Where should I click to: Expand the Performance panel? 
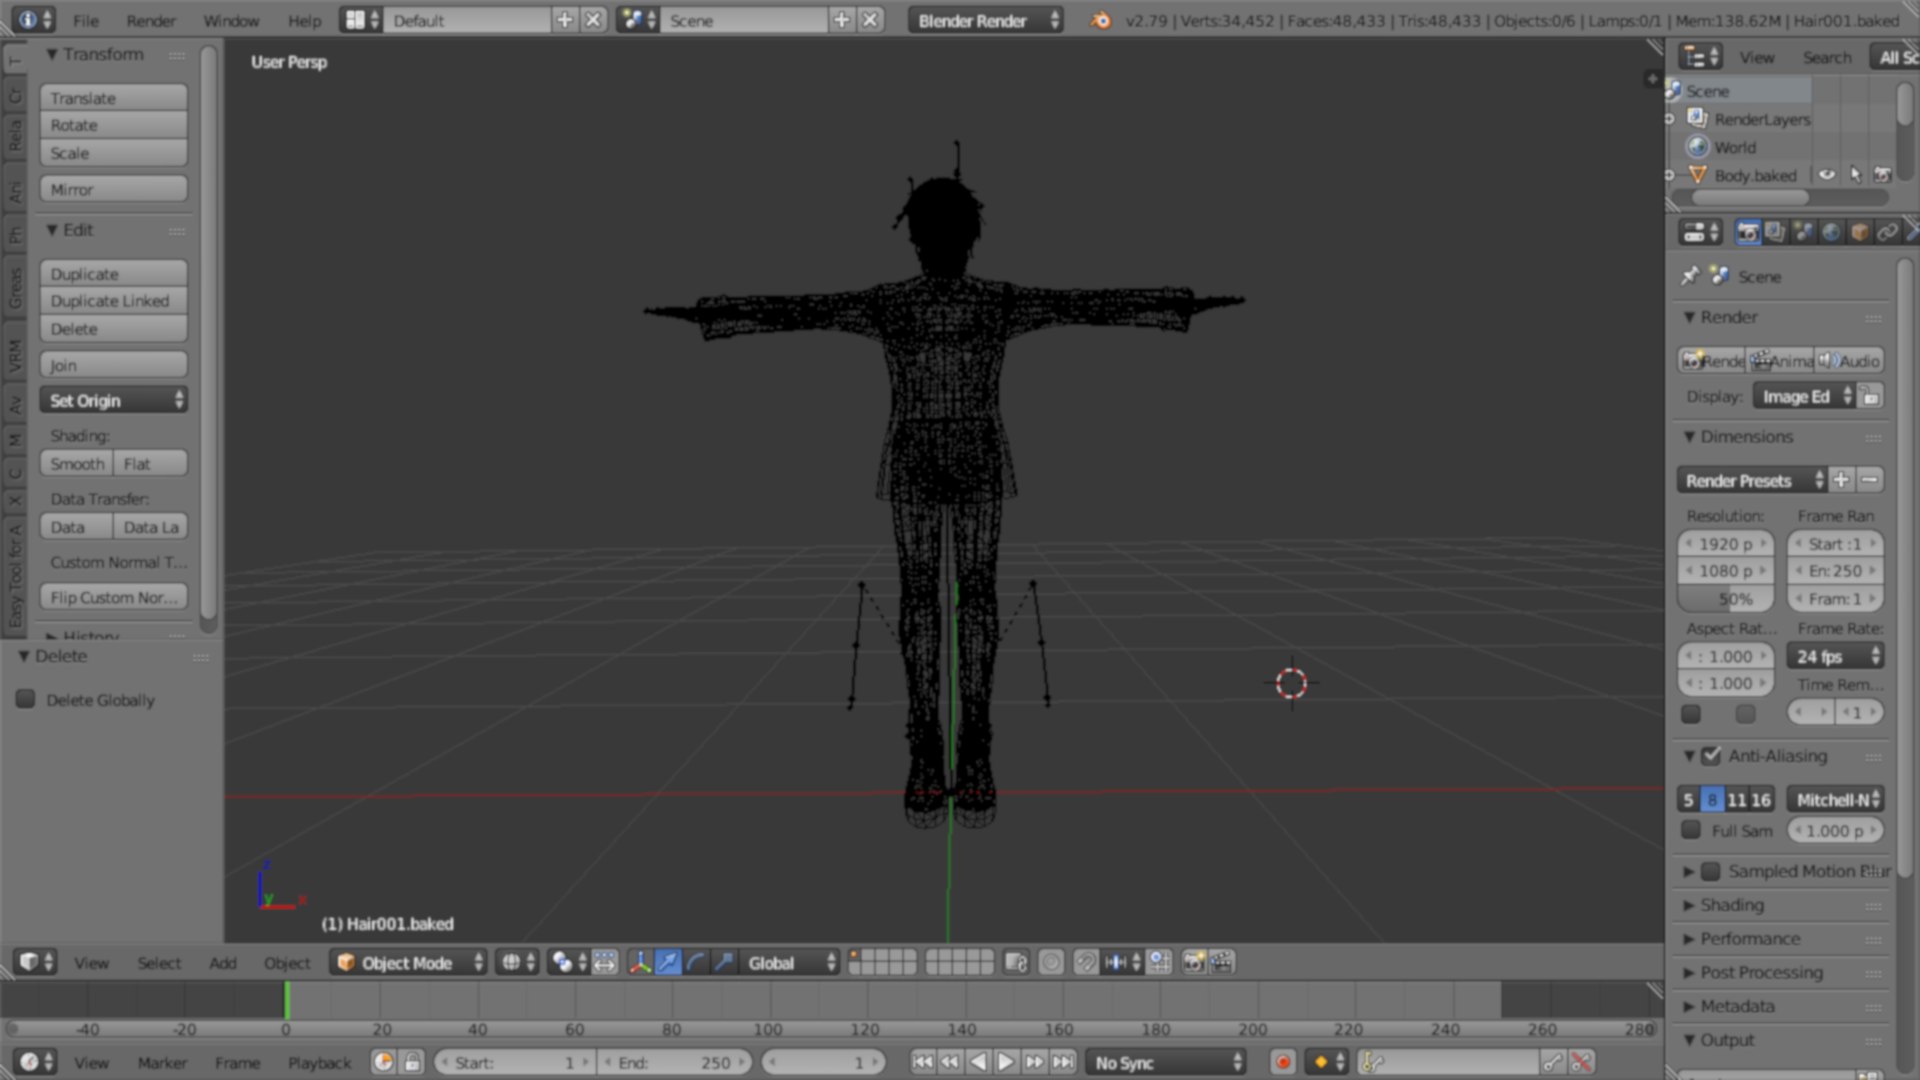(1750, 939)
